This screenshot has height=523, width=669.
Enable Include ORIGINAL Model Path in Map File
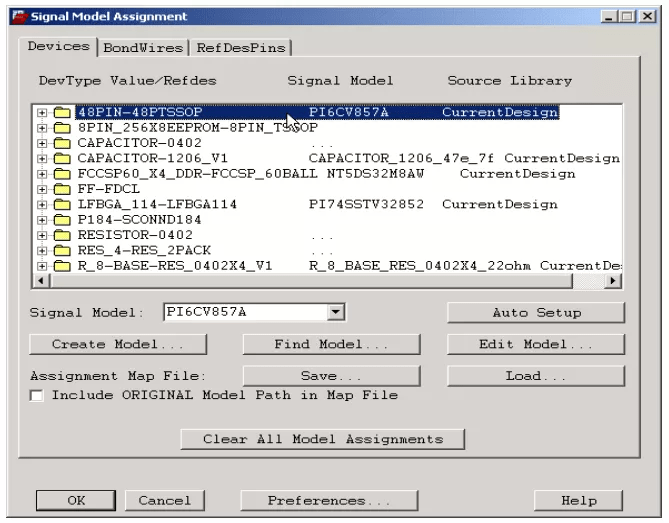(x=37, y=396)
